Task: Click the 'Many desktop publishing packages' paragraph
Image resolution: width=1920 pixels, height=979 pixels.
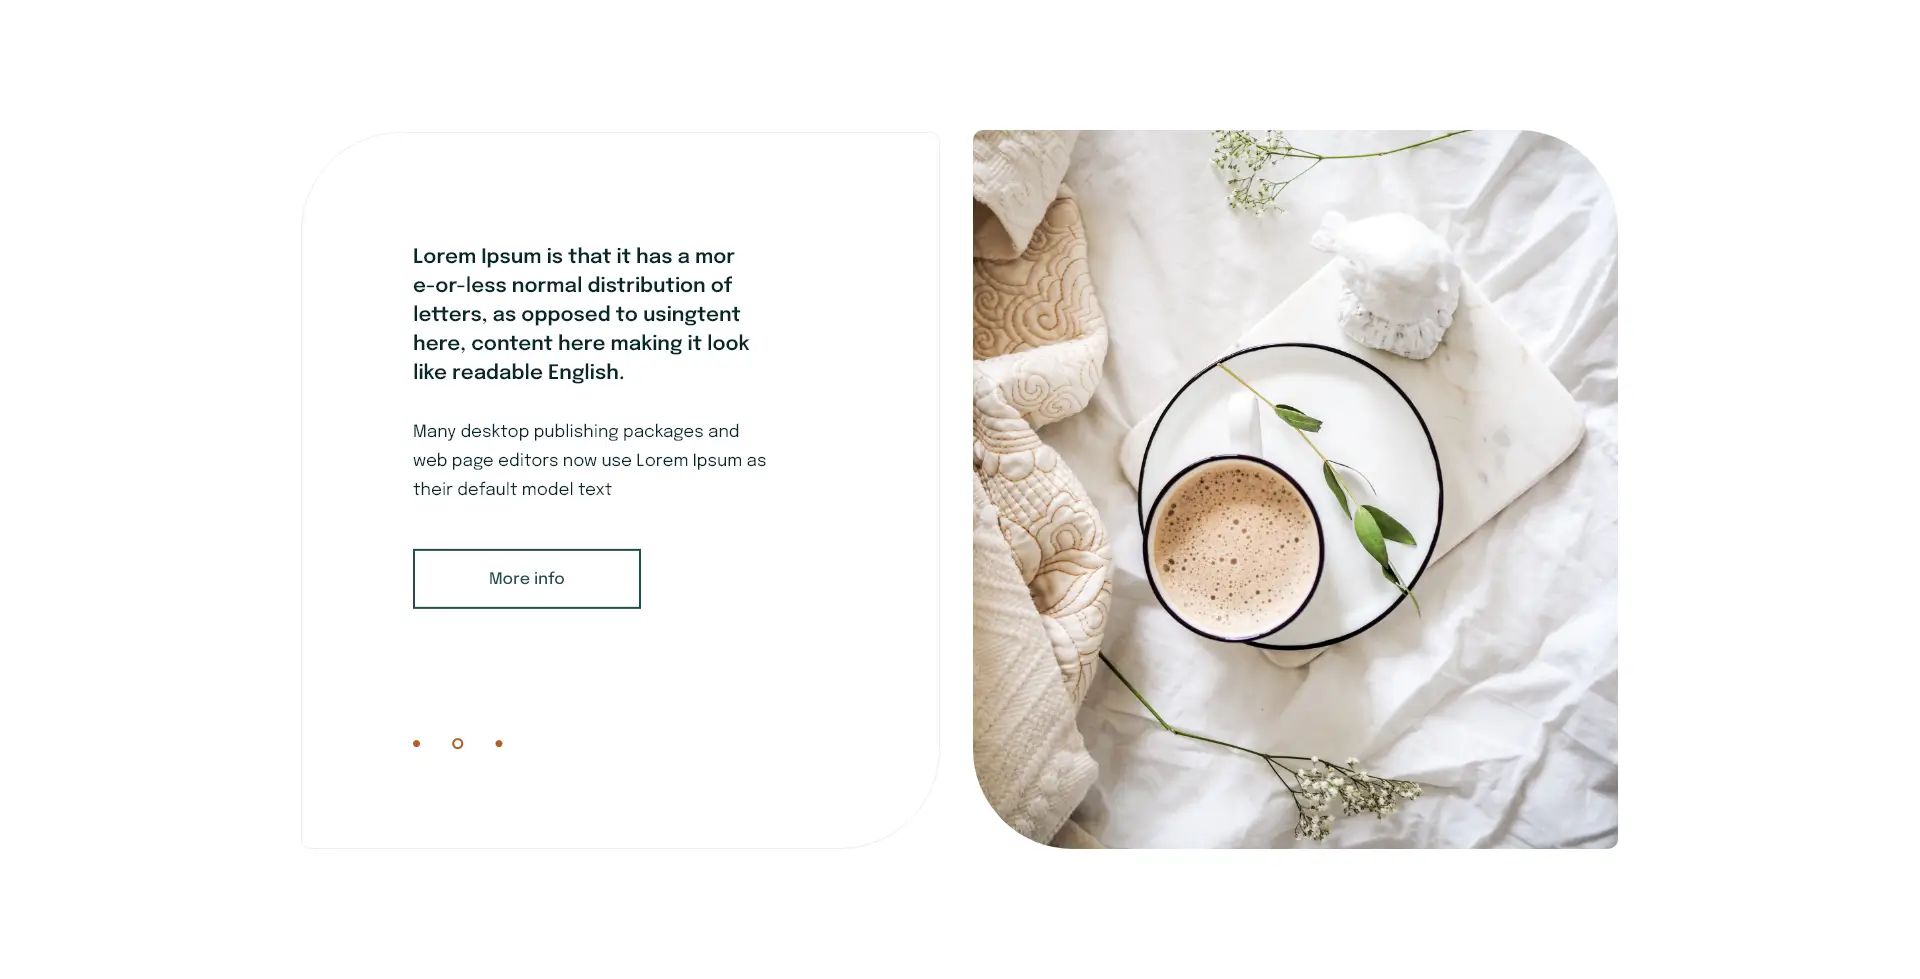Action: 589,460
